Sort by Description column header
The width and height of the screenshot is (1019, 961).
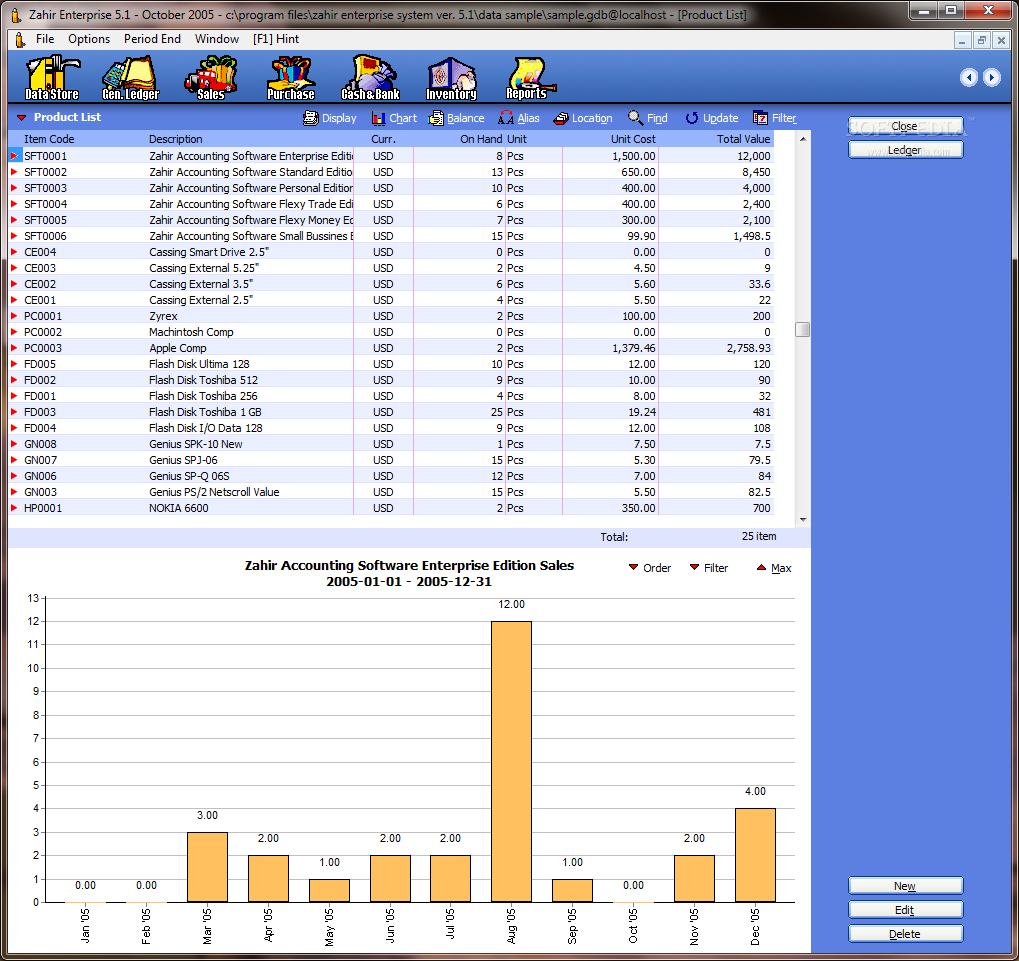click(175, 139)
